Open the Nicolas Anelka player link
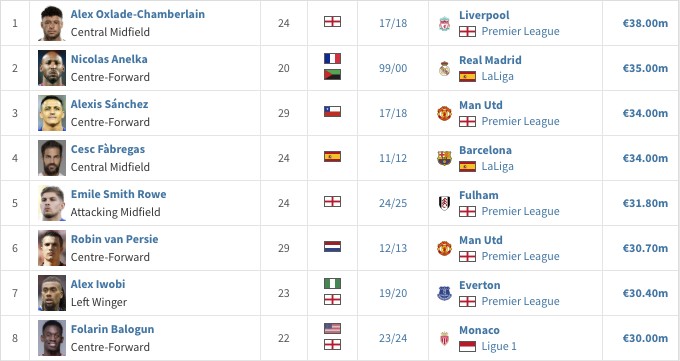Viewport: 680px width, 361px height. point(109,59)
